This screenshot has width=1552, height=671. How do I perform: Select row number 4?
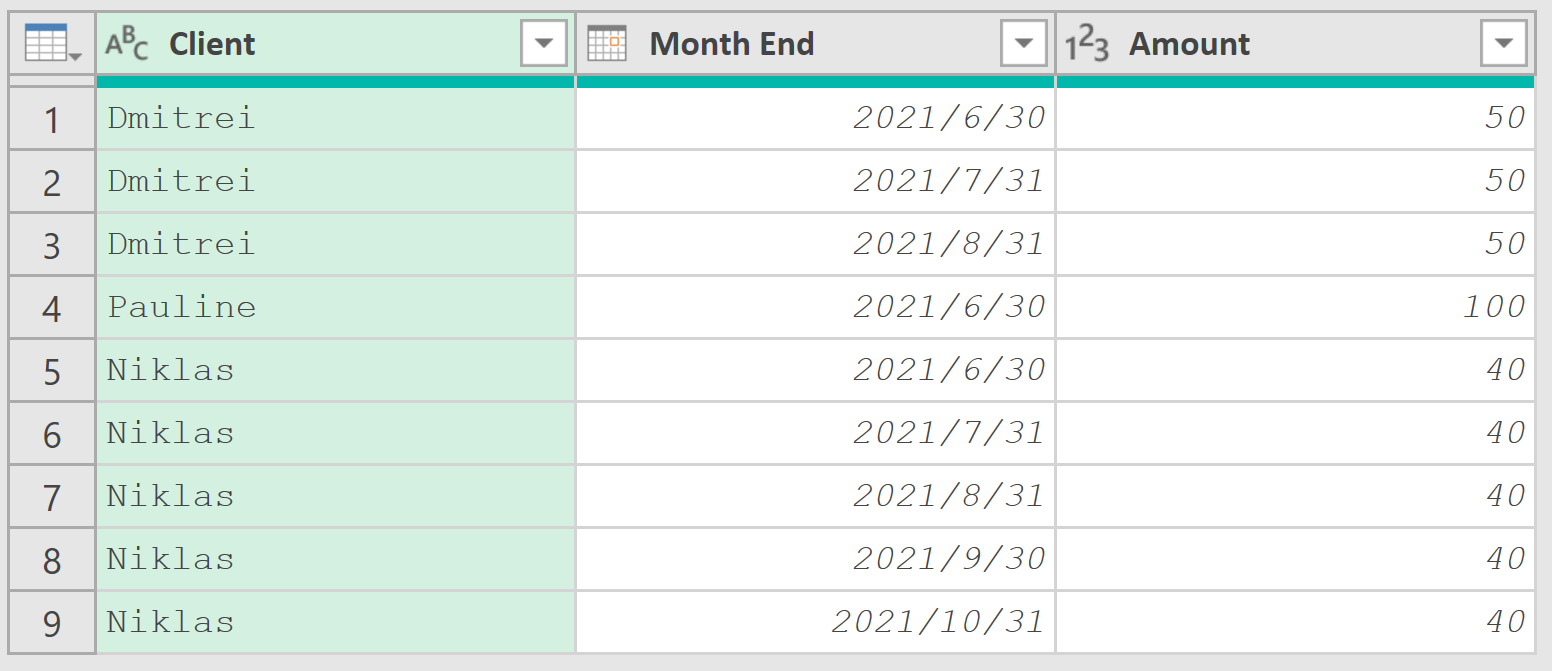[x=52, y=308]
